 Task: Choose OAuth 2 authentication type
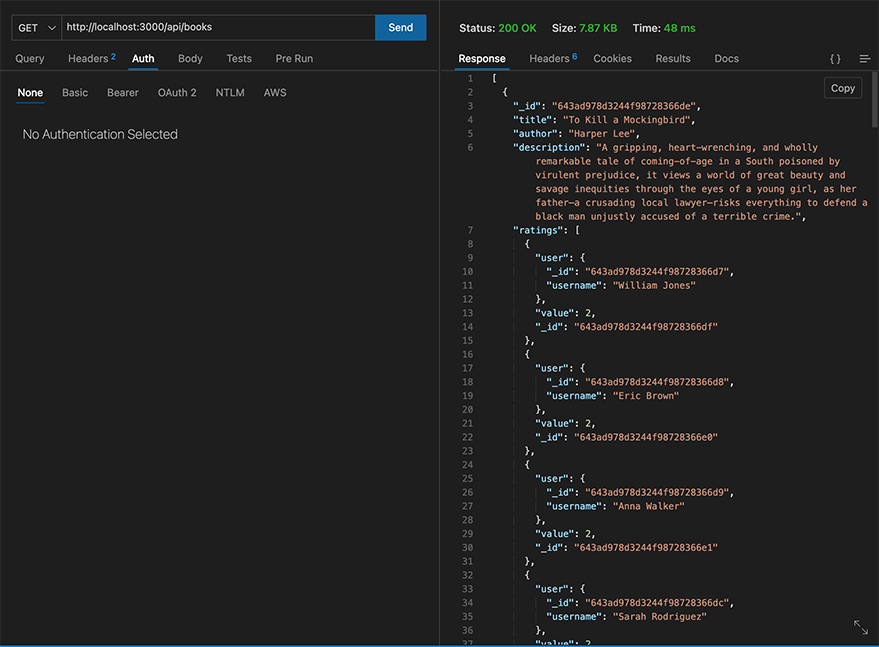(177, 93)
